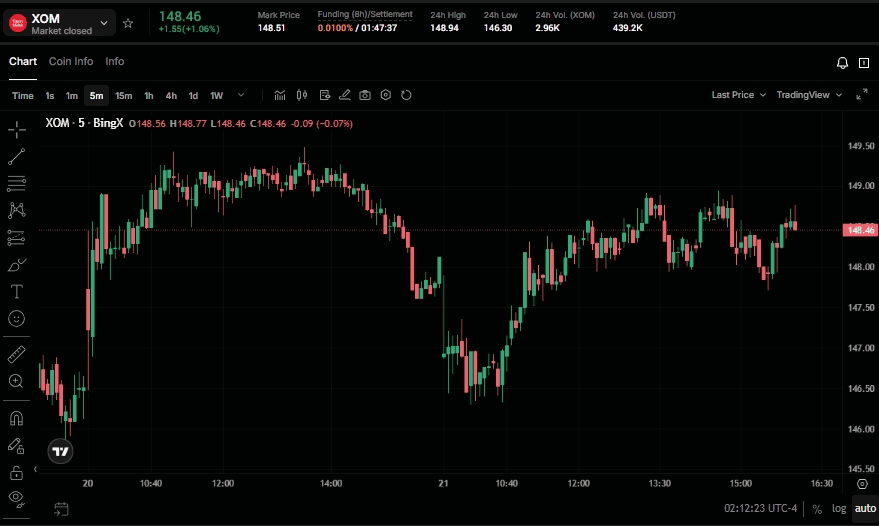Enable log scale on price axis
The height and width of the screenshot is (526, 879).
pyautogui.click(x=839, y=508)
